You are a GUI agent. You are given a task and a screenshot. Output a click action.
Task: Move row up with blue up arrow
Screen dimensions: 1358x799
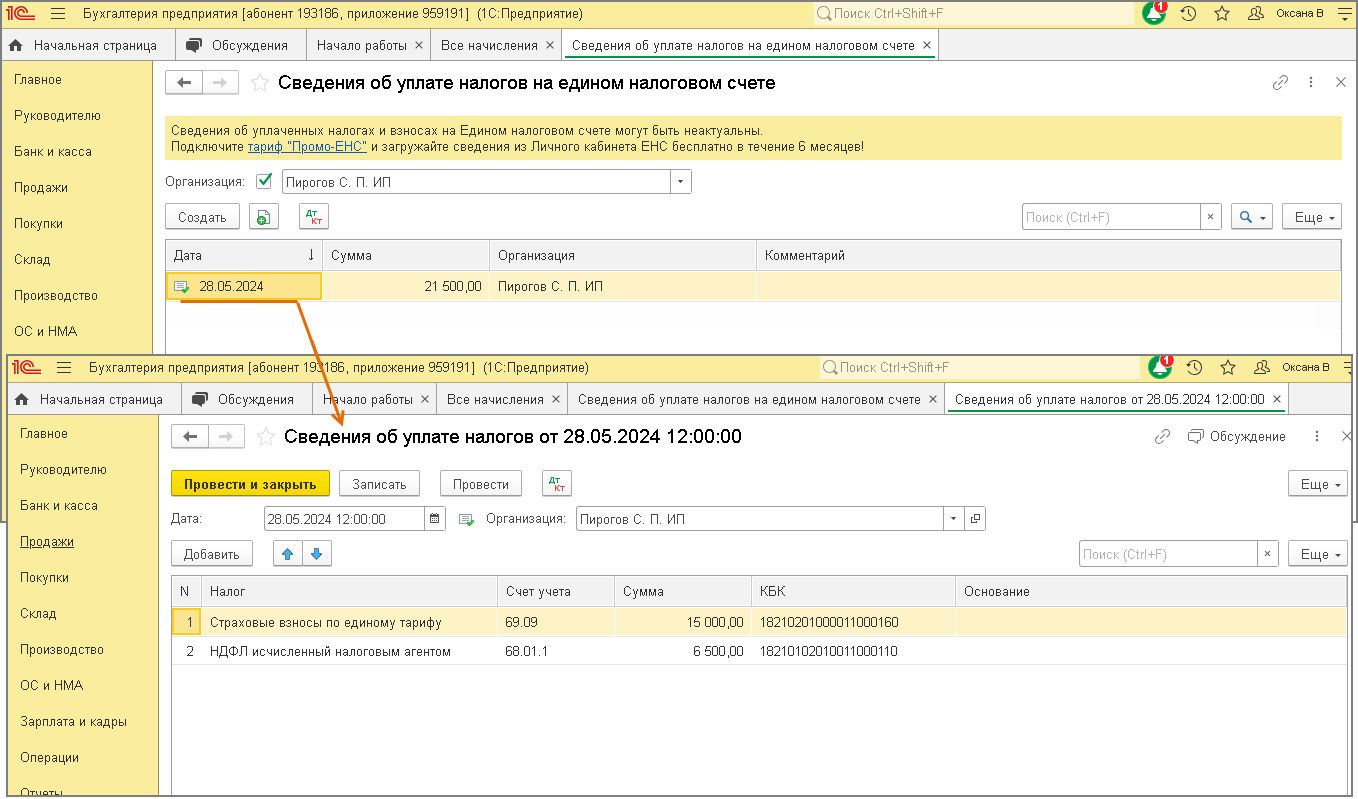[x=287, y=554]
